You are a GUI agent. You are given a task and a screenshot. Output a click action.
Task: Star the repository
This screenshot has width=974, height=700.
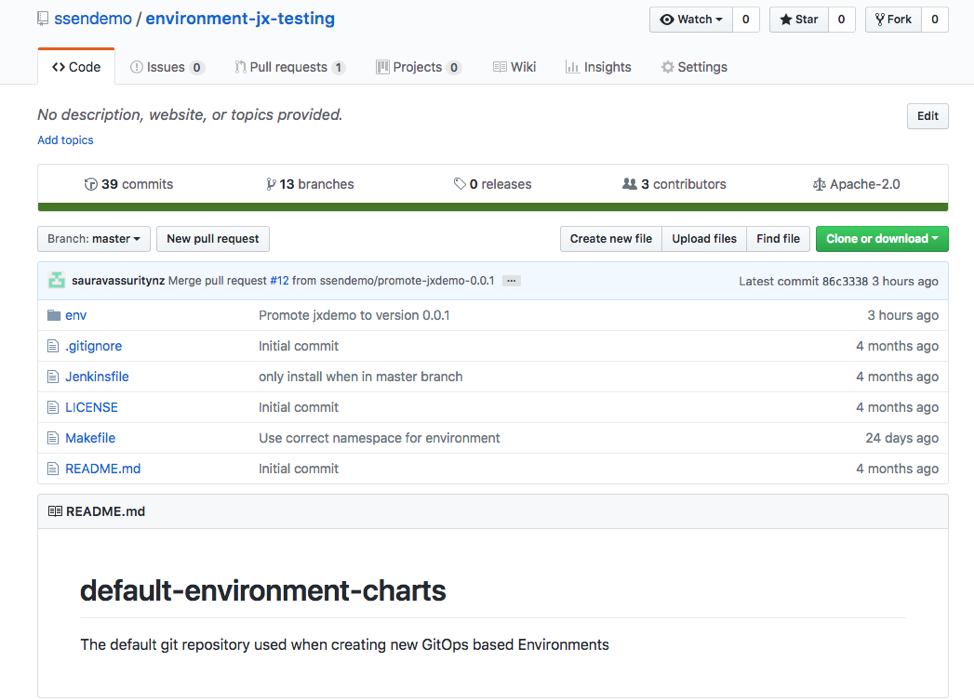799,19
